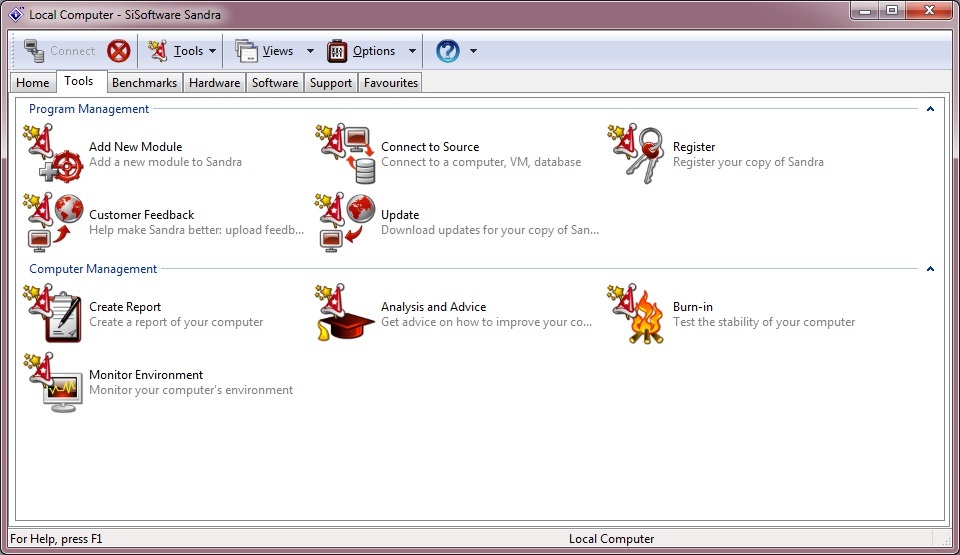Click the red disconnect icon in toolbar
This screenshot has height=555, width=960.
(119, 51)
